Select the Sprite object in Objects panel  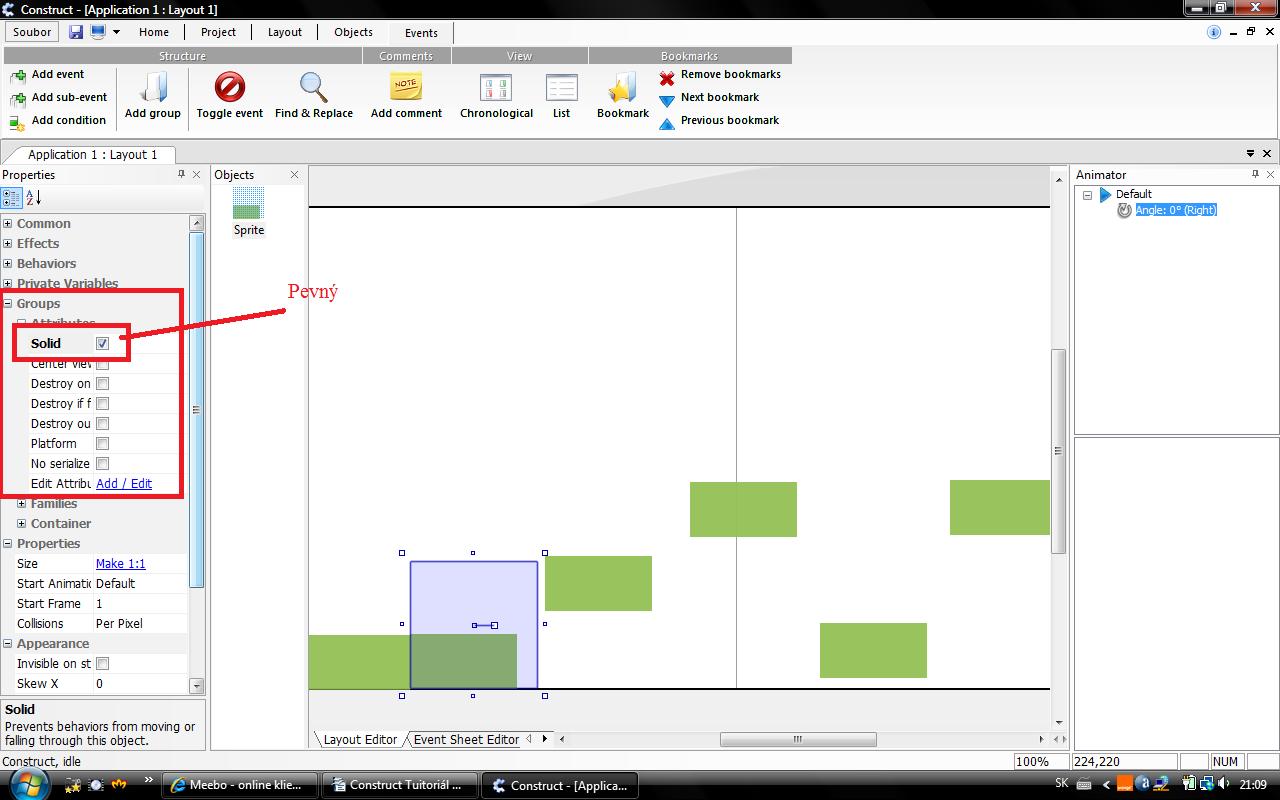point(248,211)
